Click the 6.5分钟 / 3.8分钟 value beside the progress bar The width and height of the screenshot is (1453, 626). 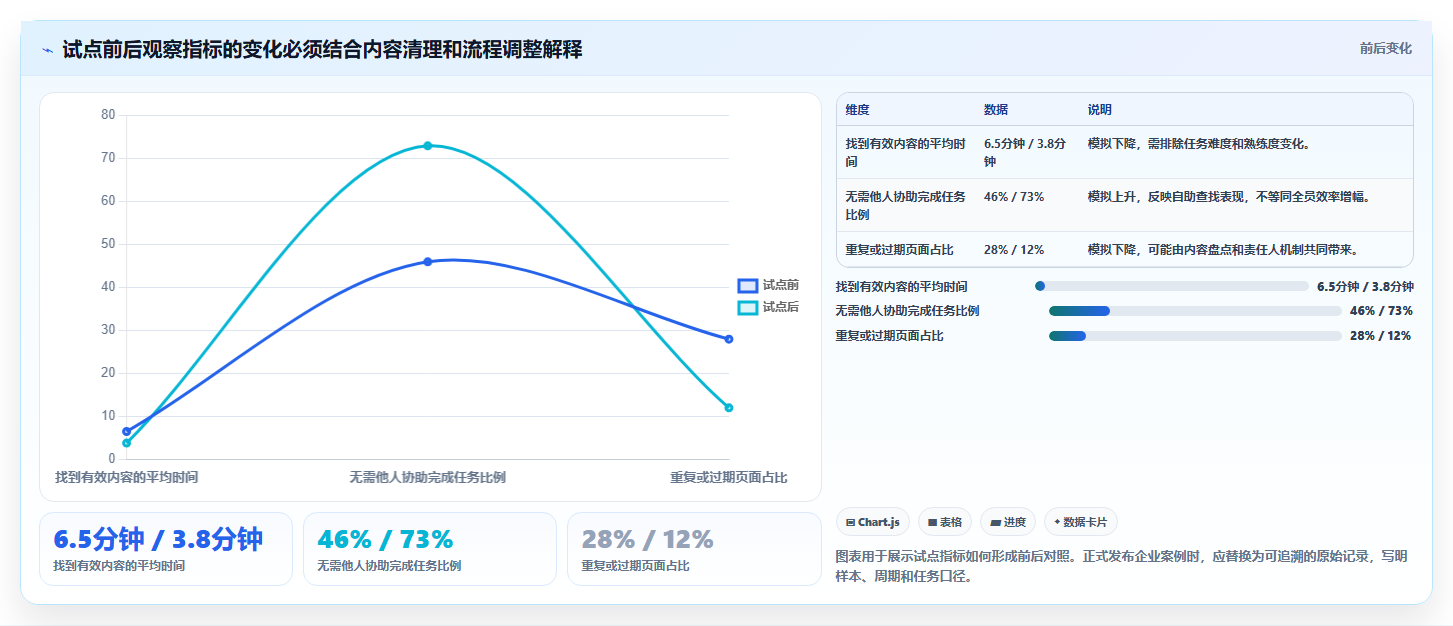point(1365,286)
